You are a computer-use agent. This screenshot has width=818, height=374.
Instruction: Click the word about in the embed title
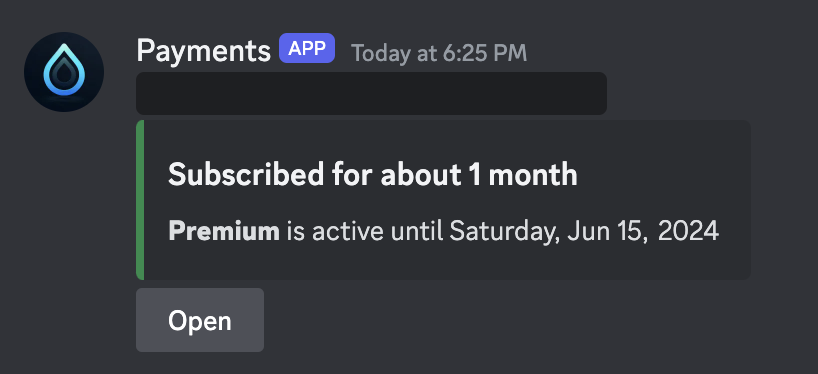[421, 175]
